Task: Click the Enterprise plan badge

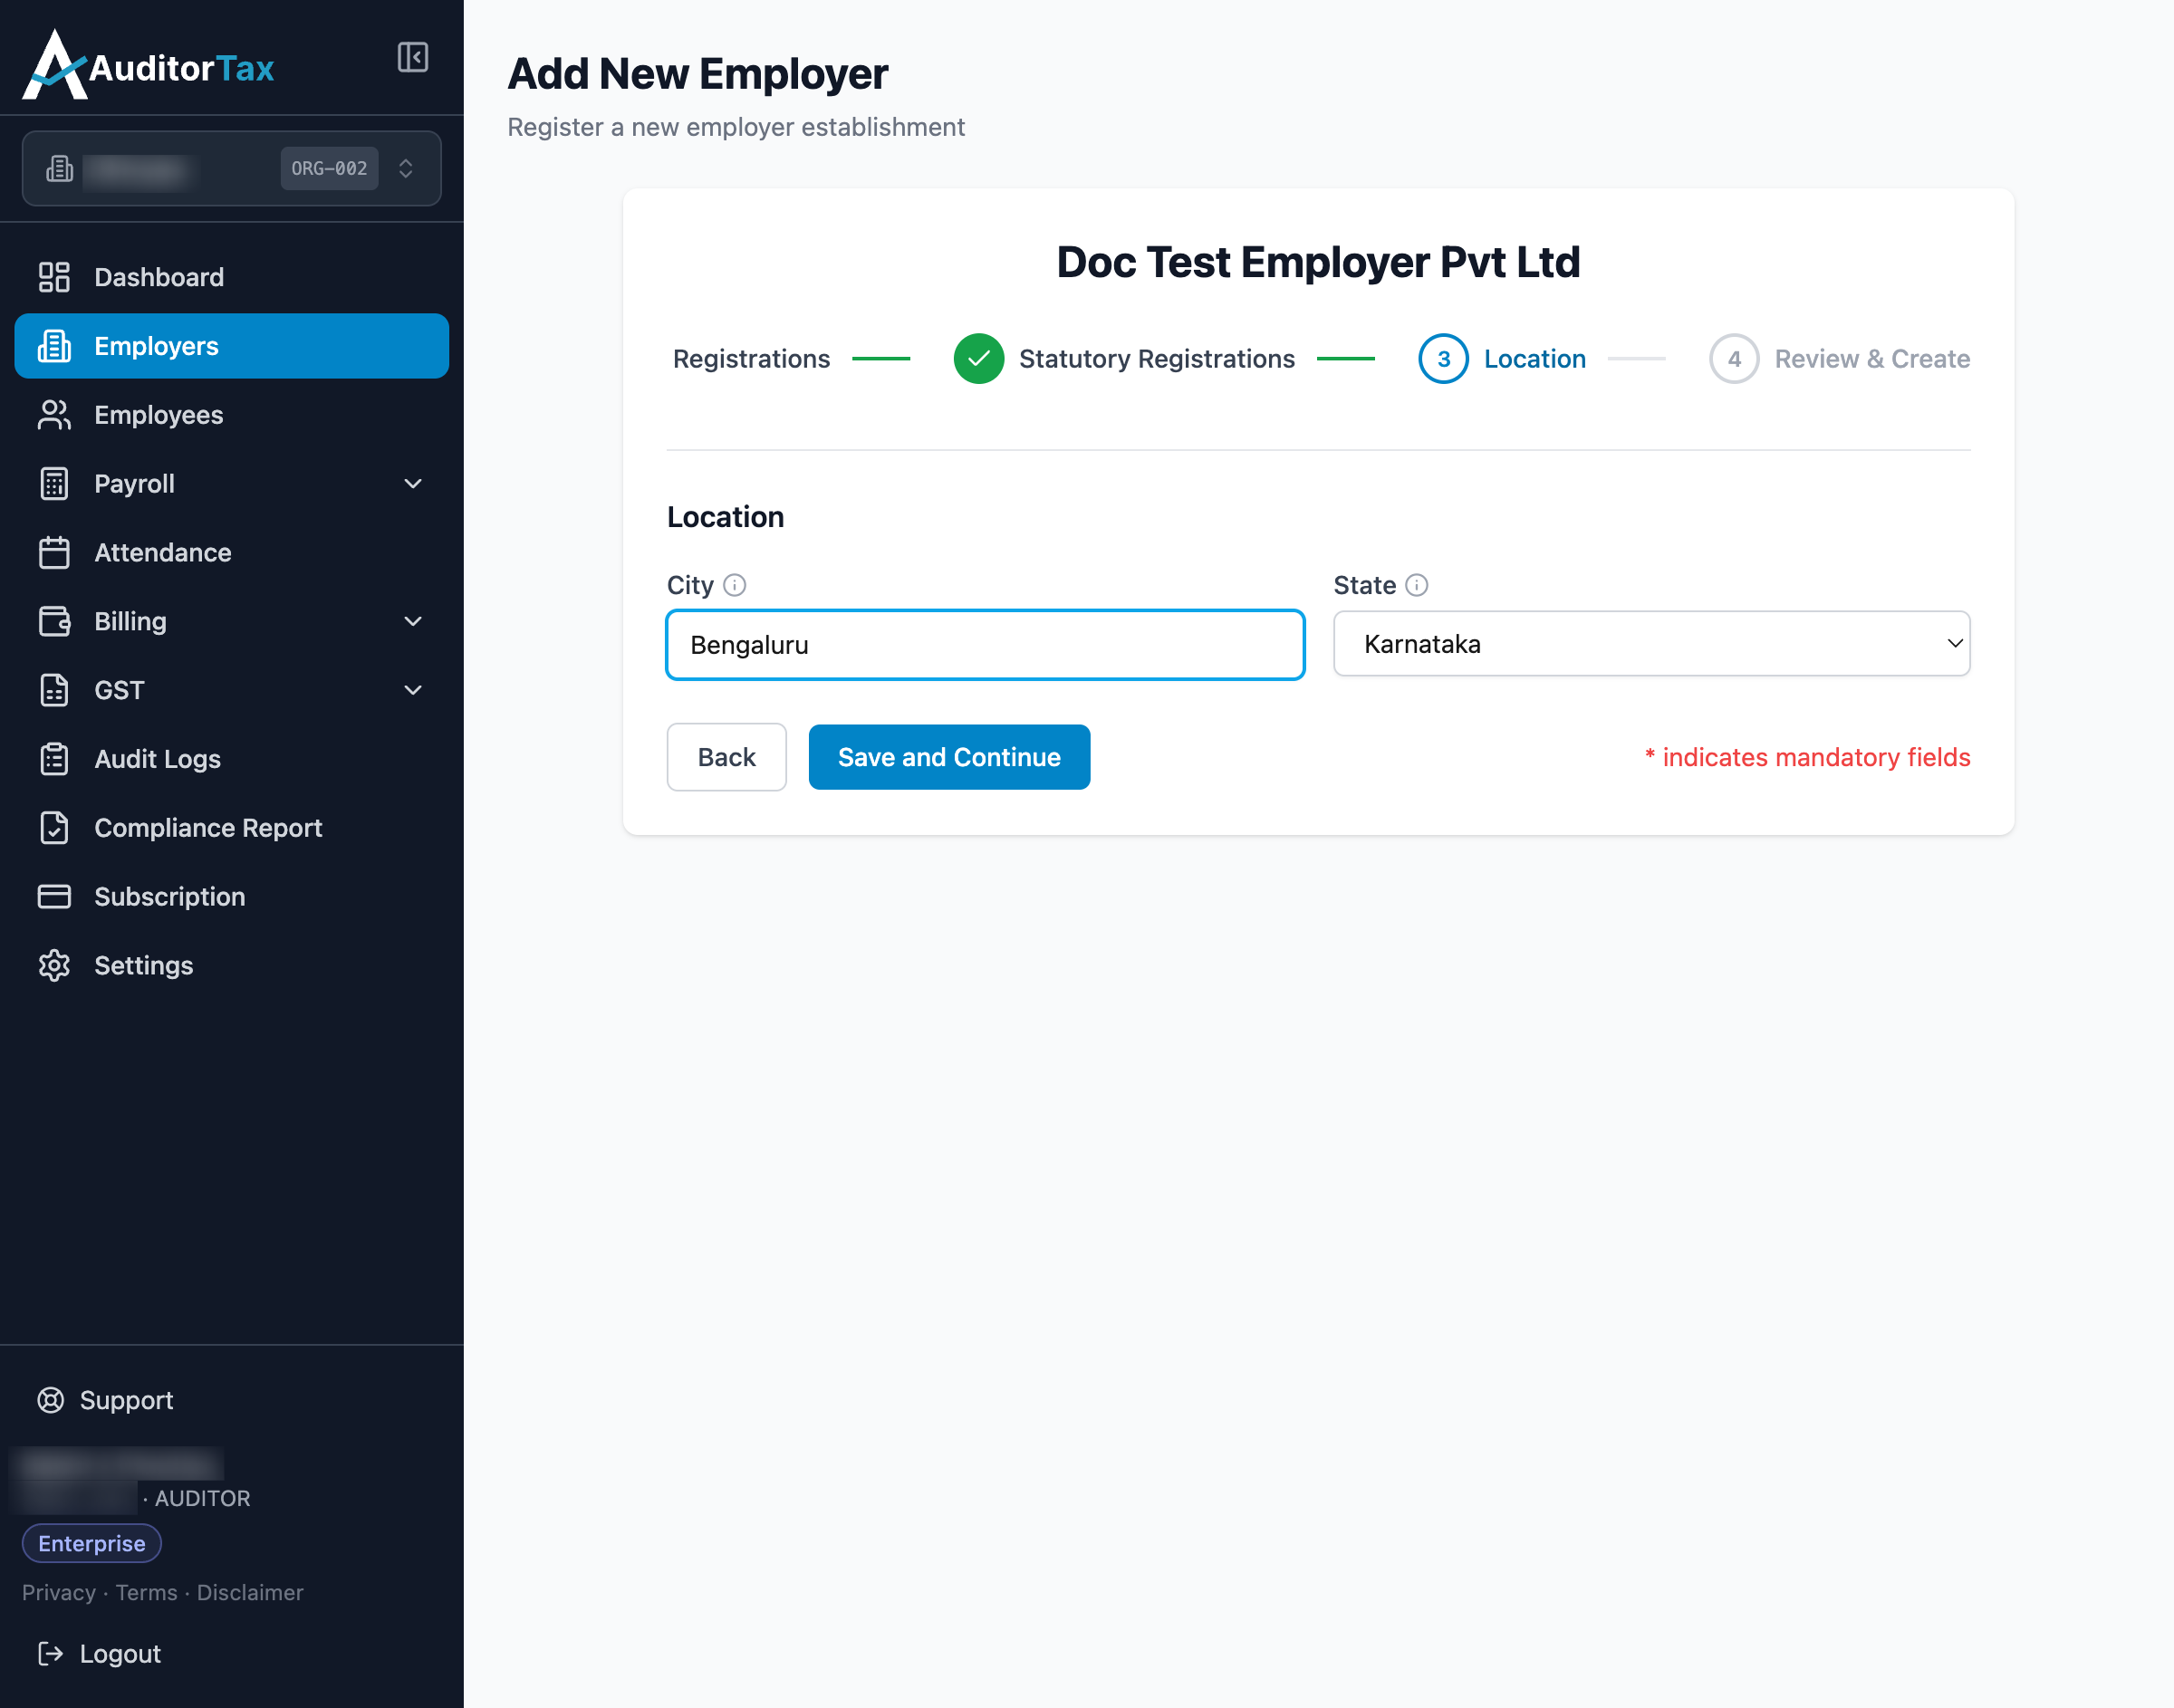Action: tap(92, 1543)
